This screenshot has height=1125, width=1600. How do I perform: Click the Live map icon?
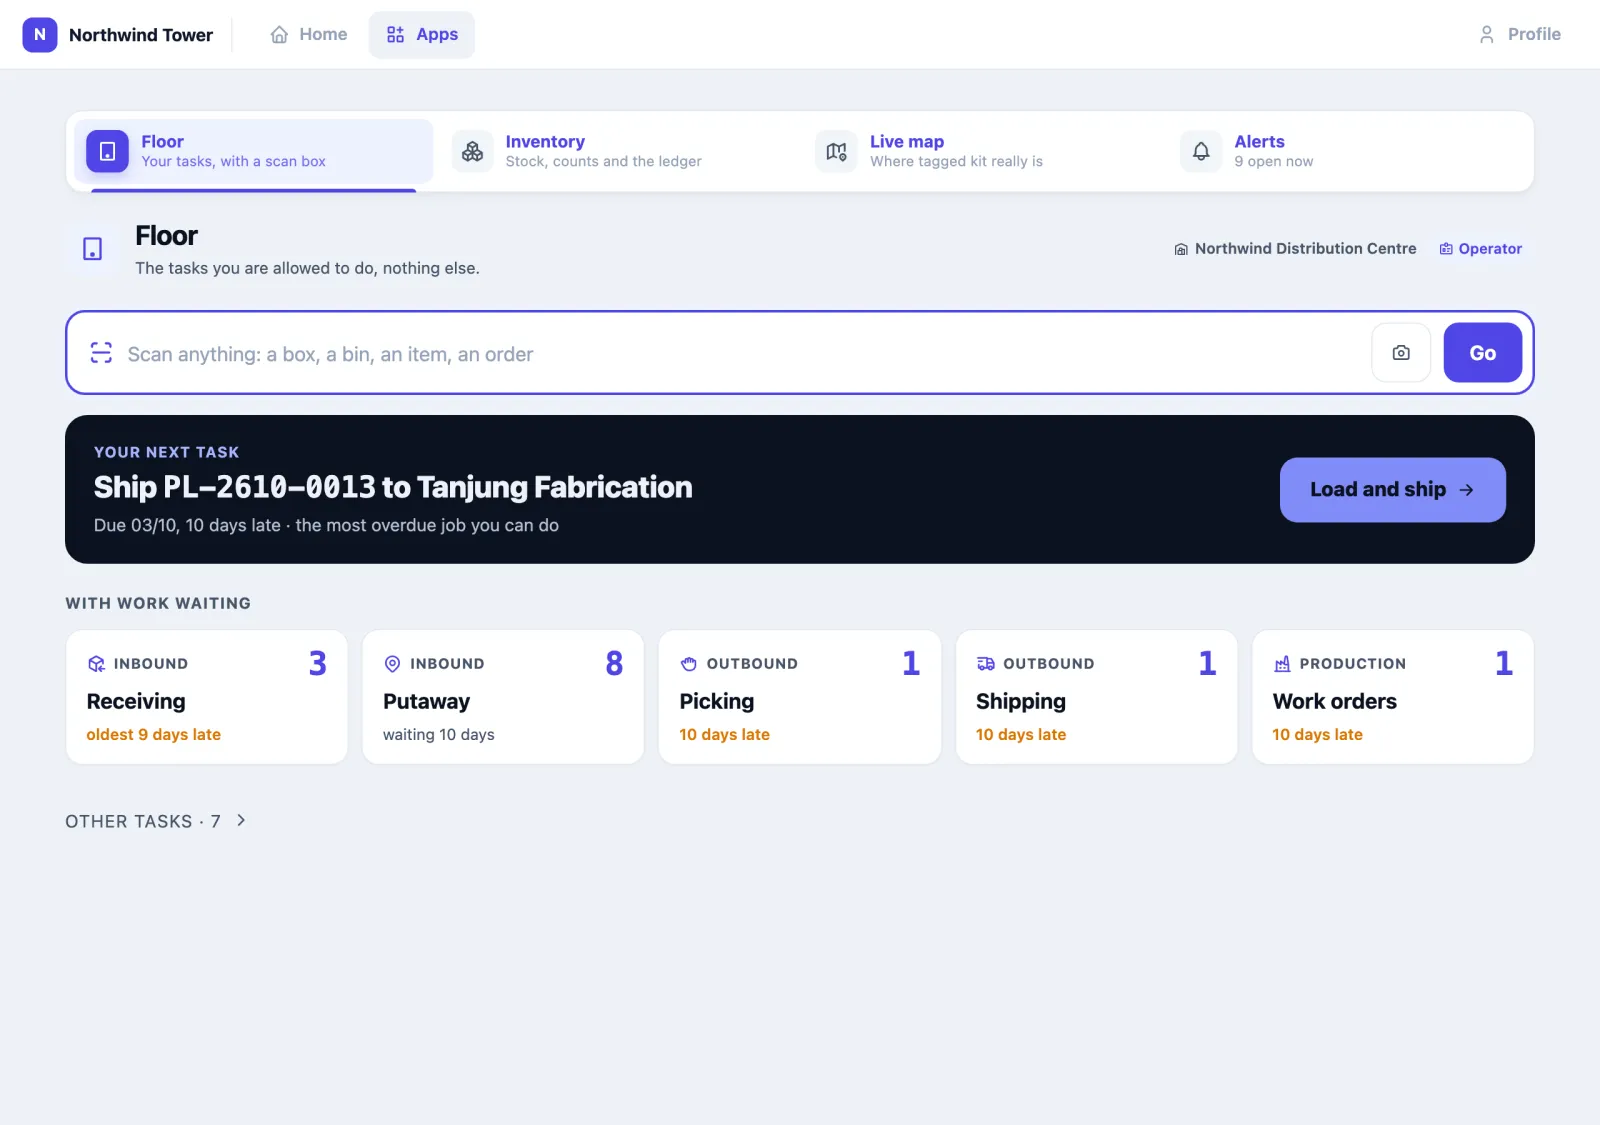pyautogui.click(x=837, y=152)
